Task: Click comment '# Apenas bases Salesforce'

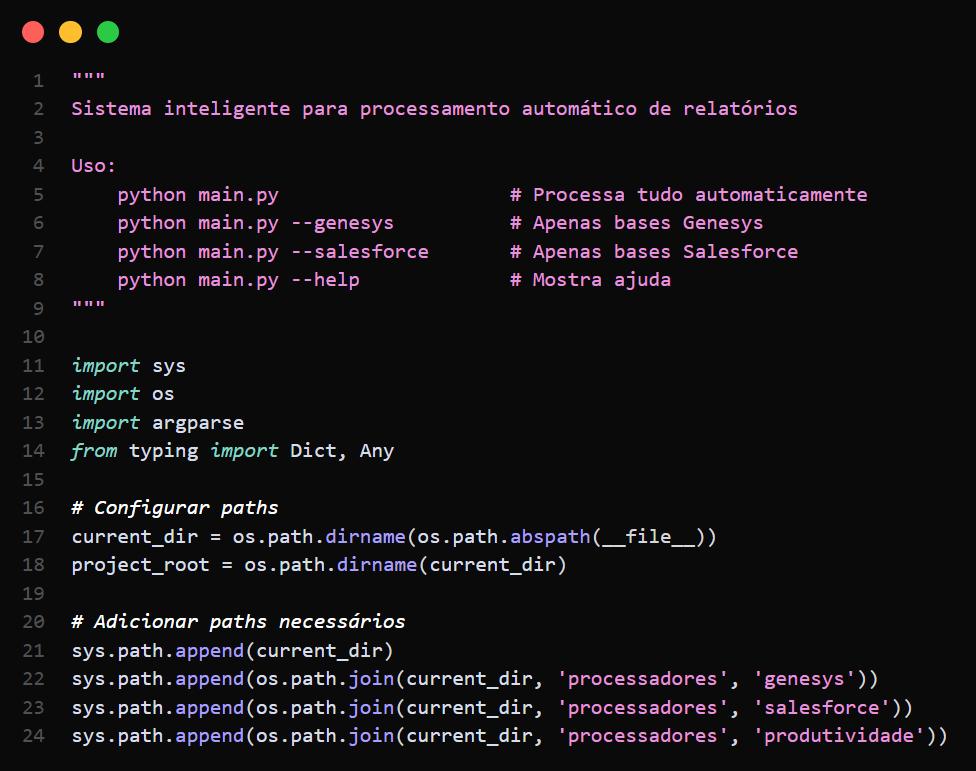Action: coord(654,252)
